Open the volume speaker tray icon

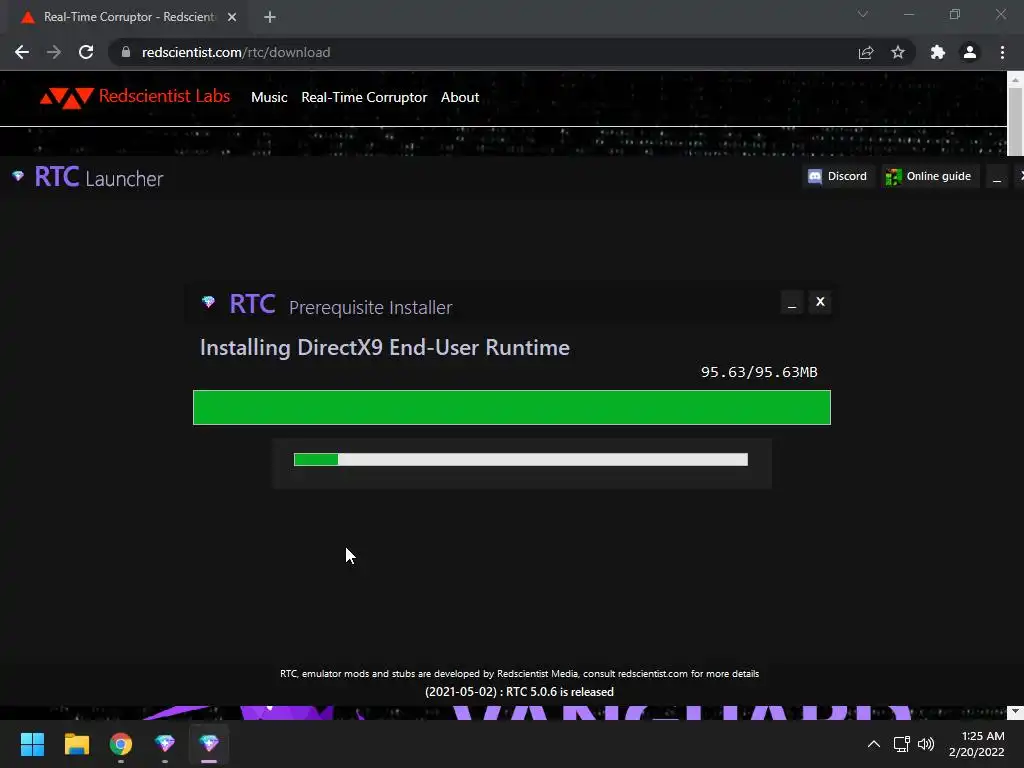(x=926, y=744)
